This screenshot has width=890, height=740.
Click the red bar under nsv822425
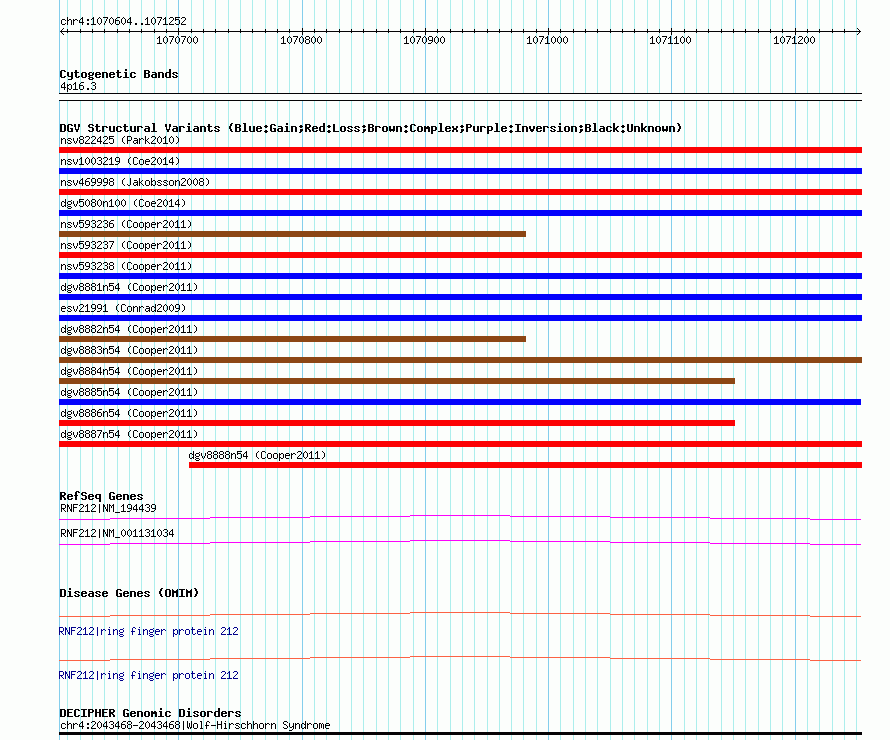pyautogui.click(x=460, y=150)
